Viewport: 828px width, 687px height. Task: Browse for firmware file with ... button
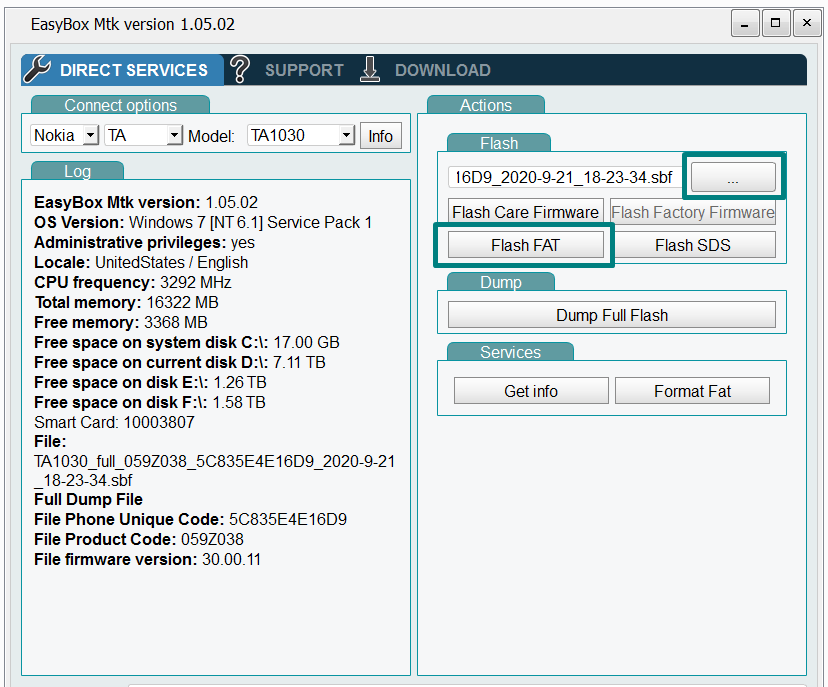click(x=733, y=177)
